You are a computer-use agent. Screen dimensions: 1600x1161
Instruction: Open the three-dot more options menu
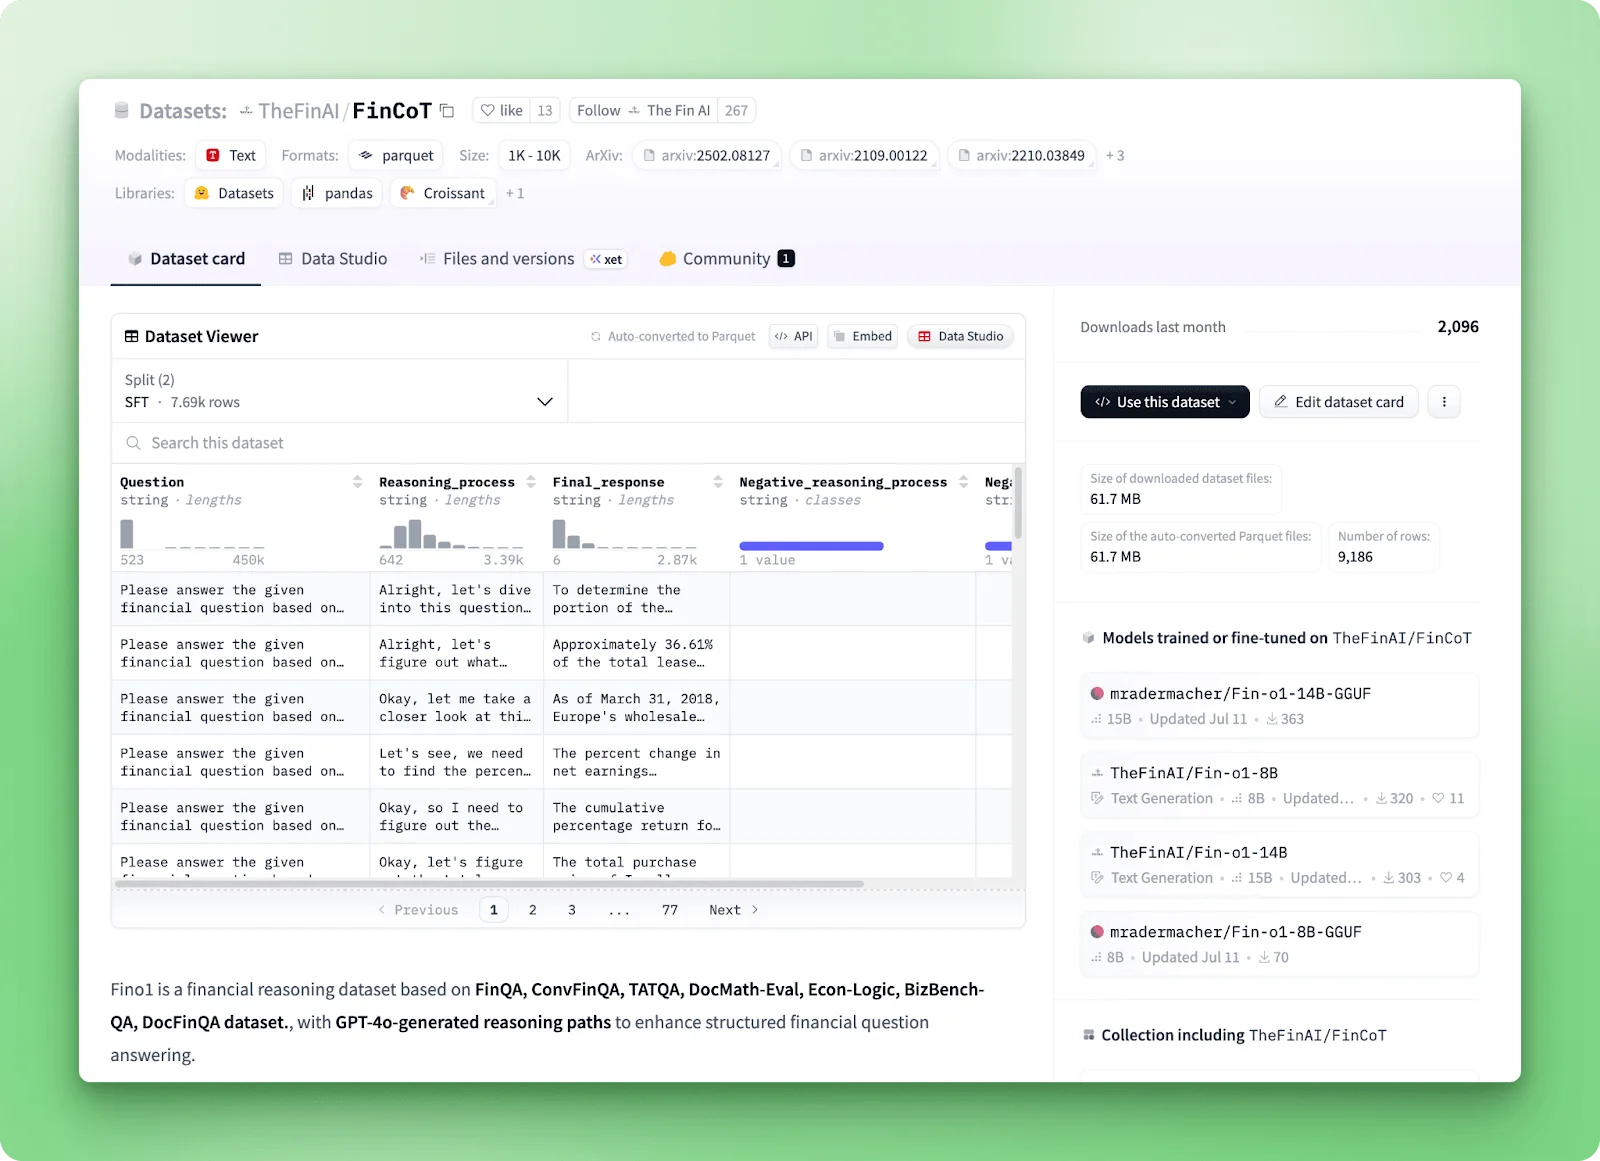click(x=1444, y=402)
